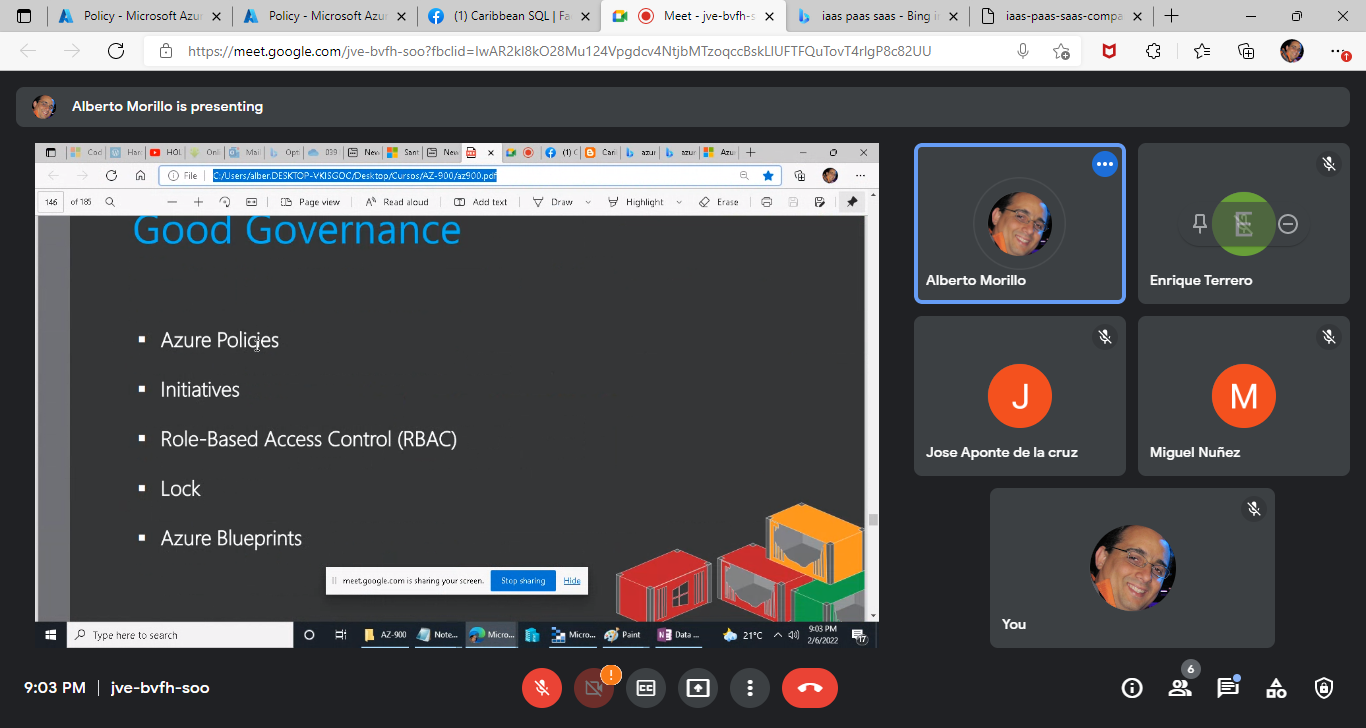Open Edge Settings and more menu
The width and height of the screenshot is (1366, 728).
pos(1338,51)
